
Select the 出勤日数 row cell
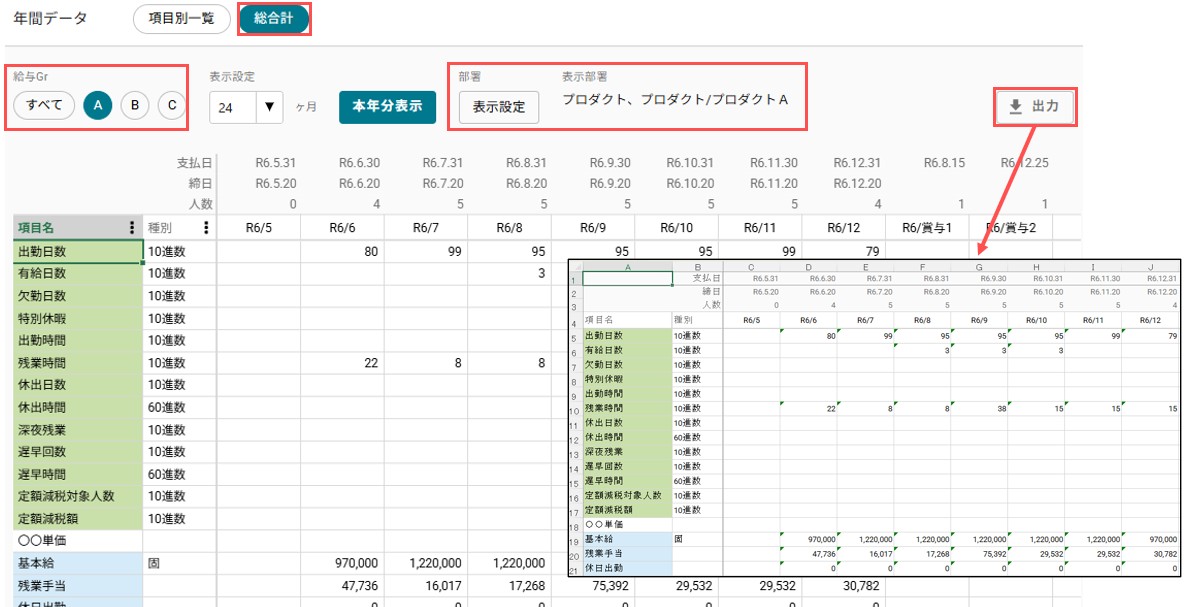coord(78,251)
